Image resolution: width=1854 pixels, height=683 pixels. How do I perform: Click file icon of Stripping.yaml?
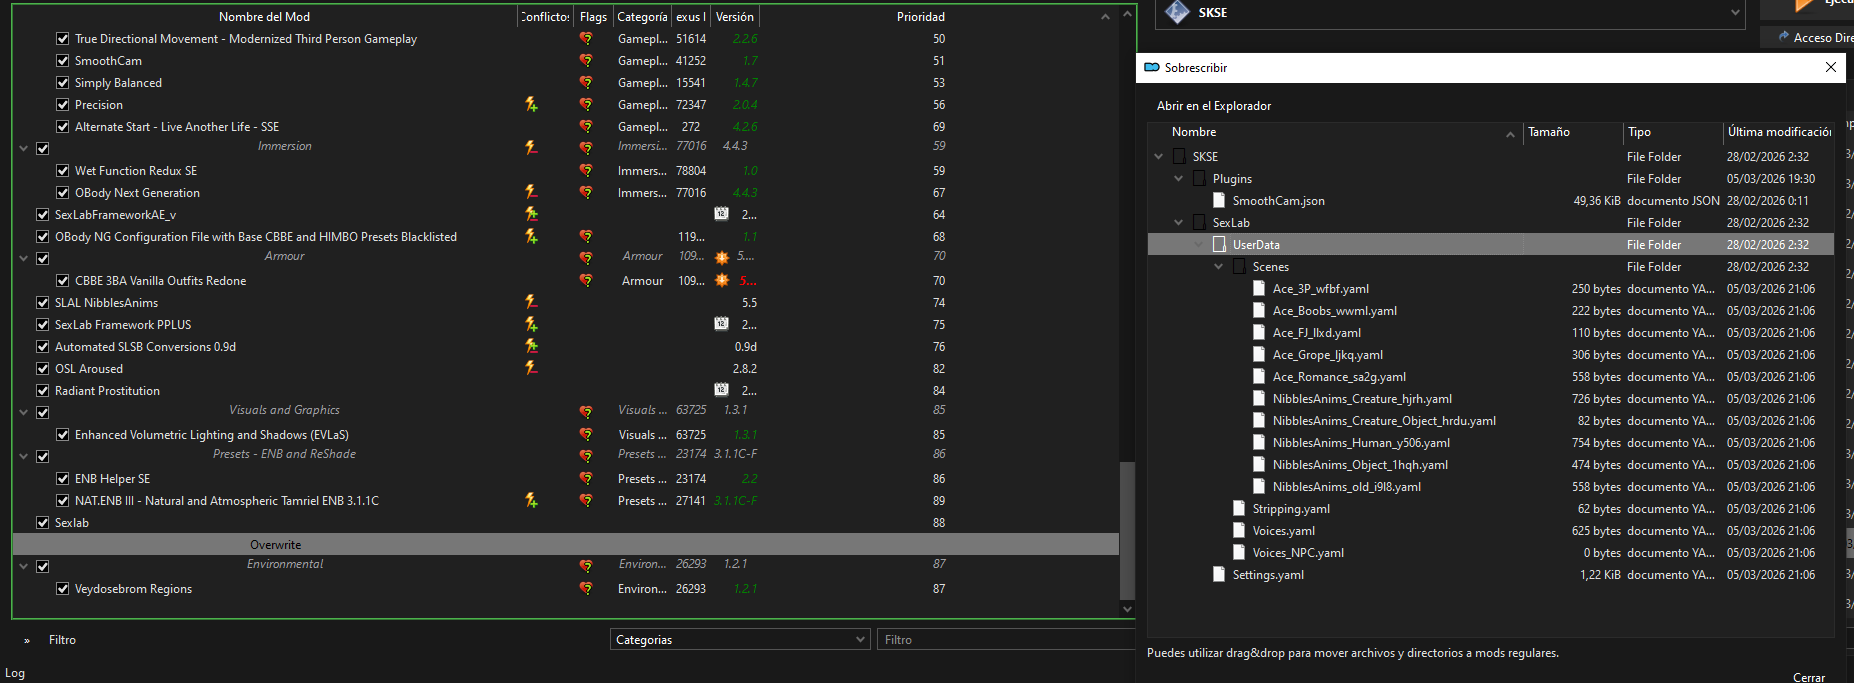tap(1239, 508)
